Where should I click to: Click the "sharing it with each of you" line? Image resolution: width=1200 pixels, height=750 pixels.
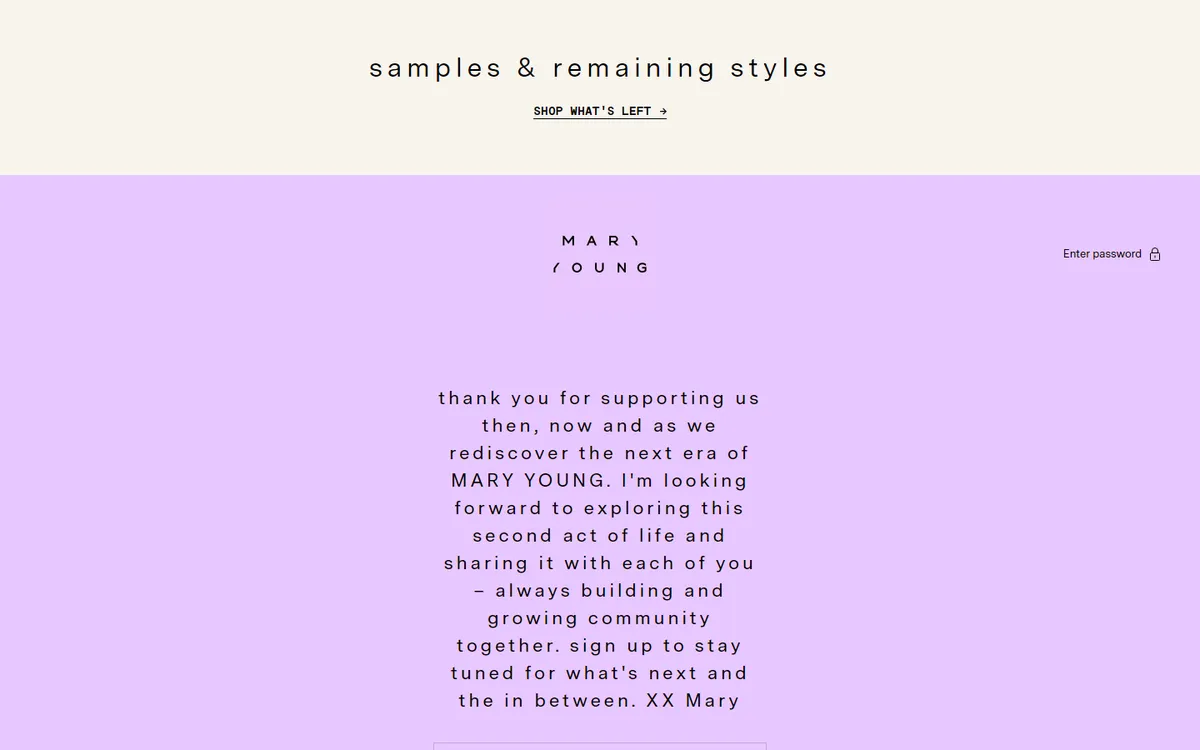(599, 563)
